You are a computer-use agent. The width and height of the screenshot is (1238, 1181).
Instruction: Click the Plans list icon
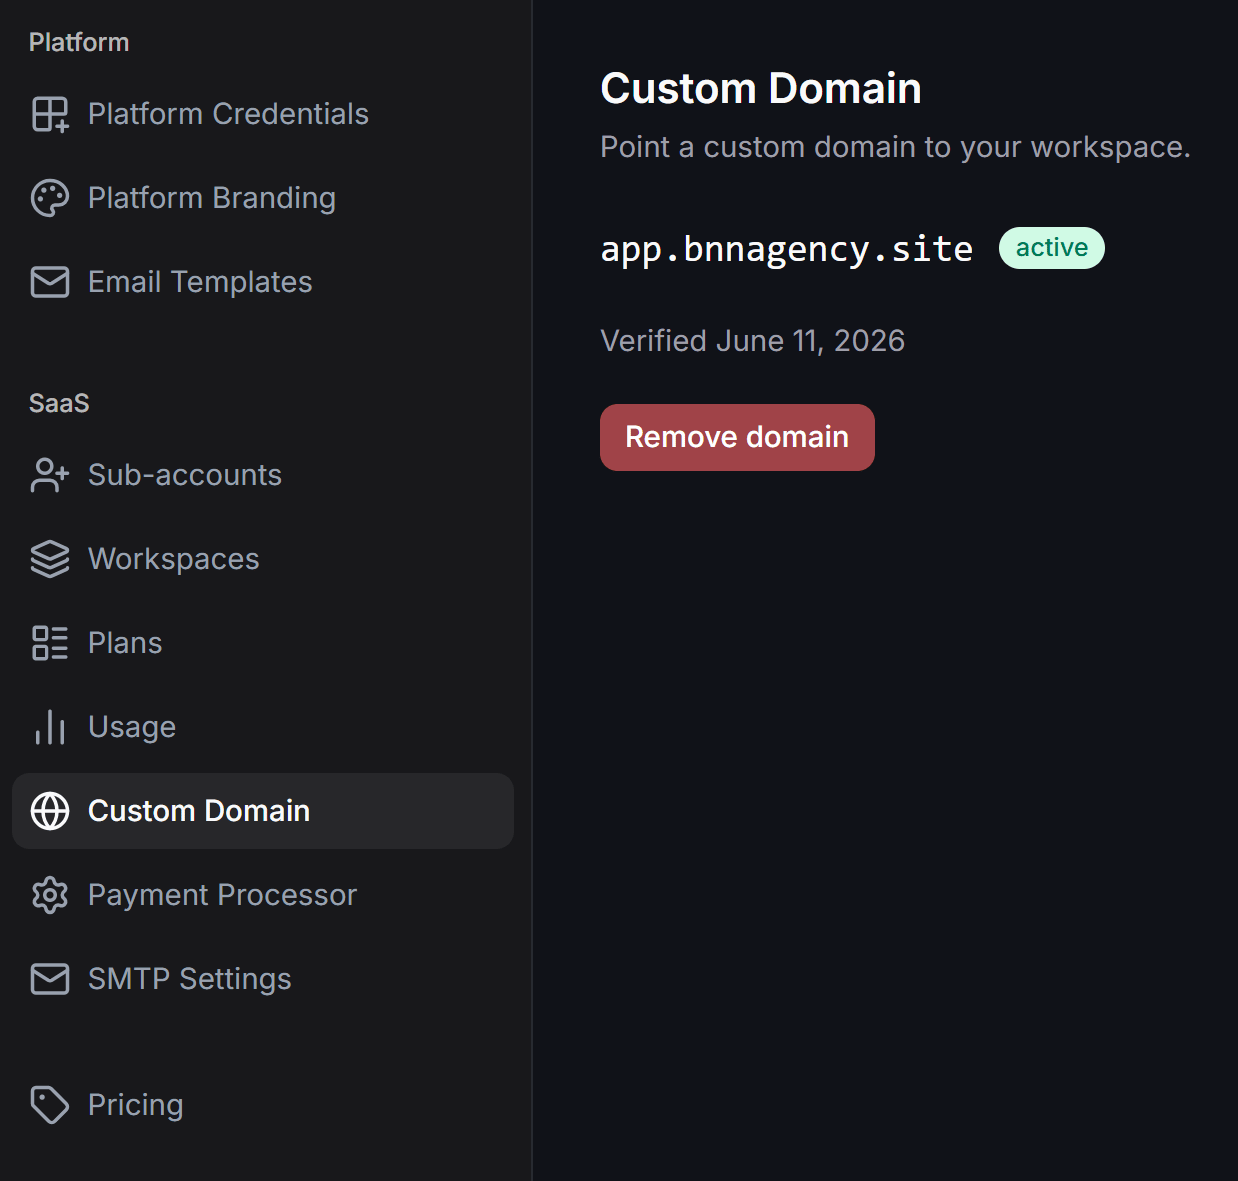[x=50, y=643]
